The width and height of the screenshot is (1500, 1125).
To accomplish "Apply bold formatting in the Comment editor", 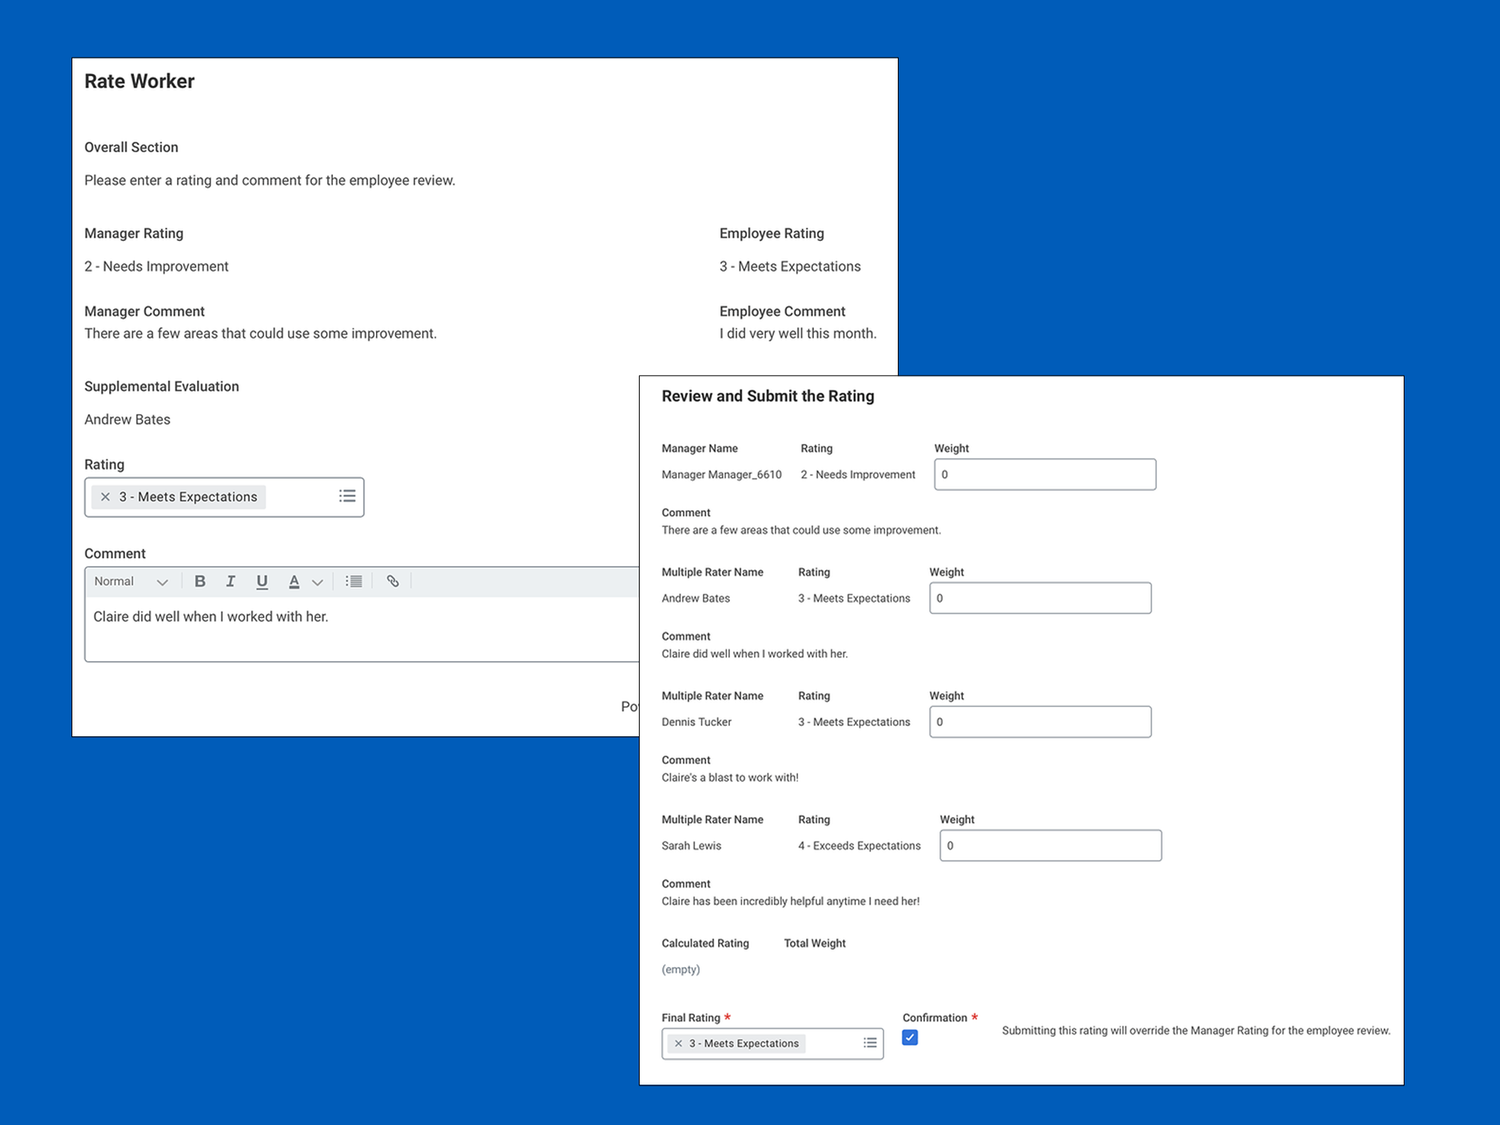I will (x=200, y=581).
